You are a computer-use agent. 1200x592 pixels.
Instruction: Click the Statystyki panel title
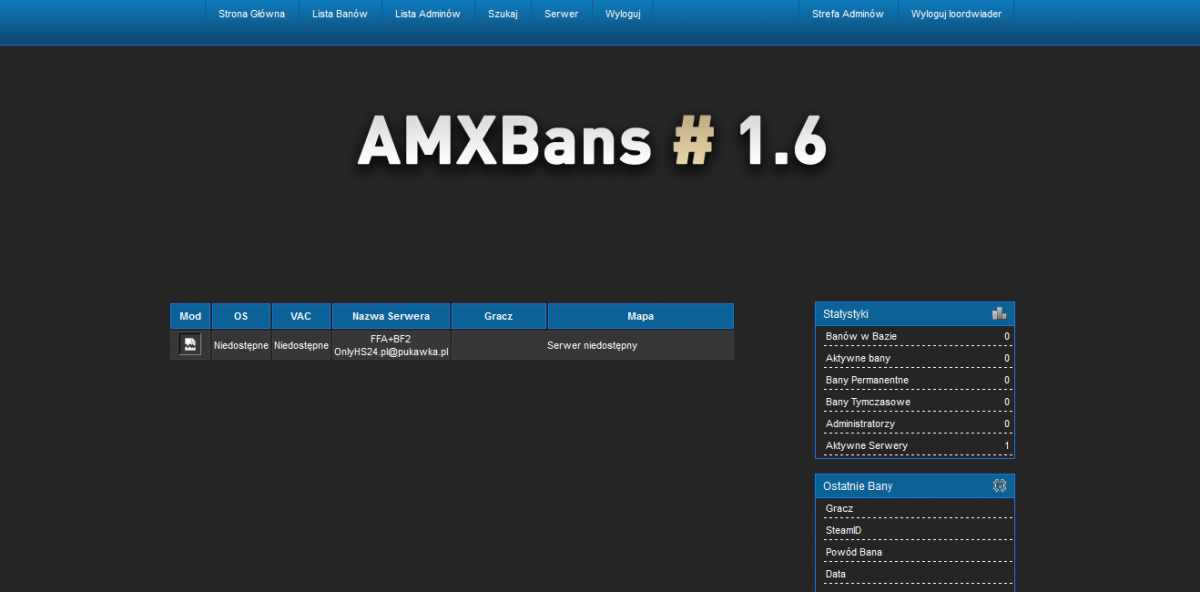tap(846, 314)
